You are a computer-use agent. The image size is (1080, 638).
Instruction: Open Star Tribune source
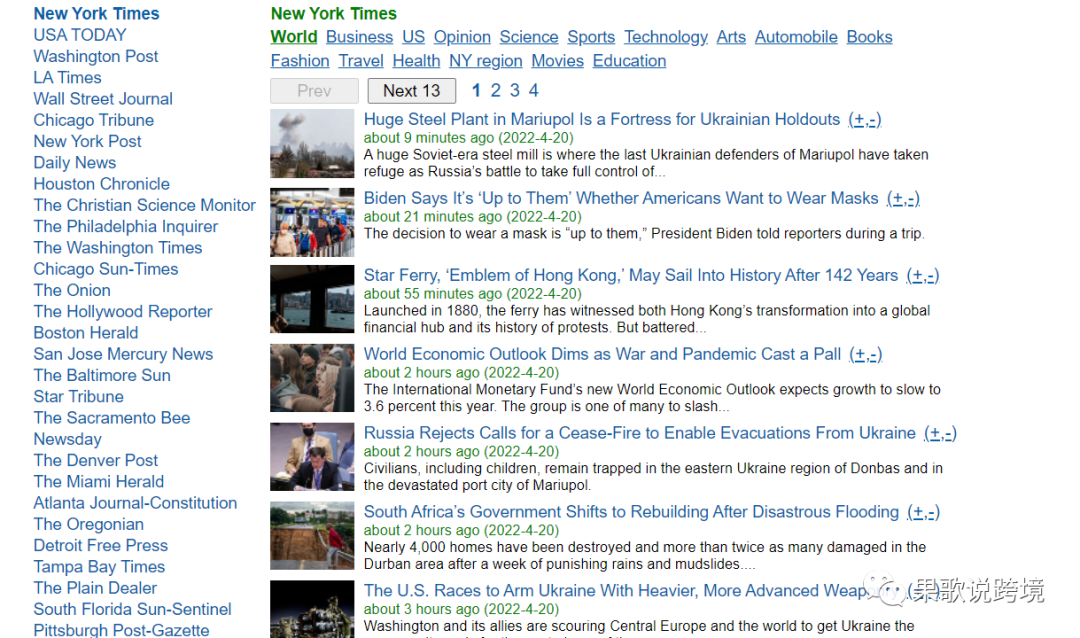point(79,398)
